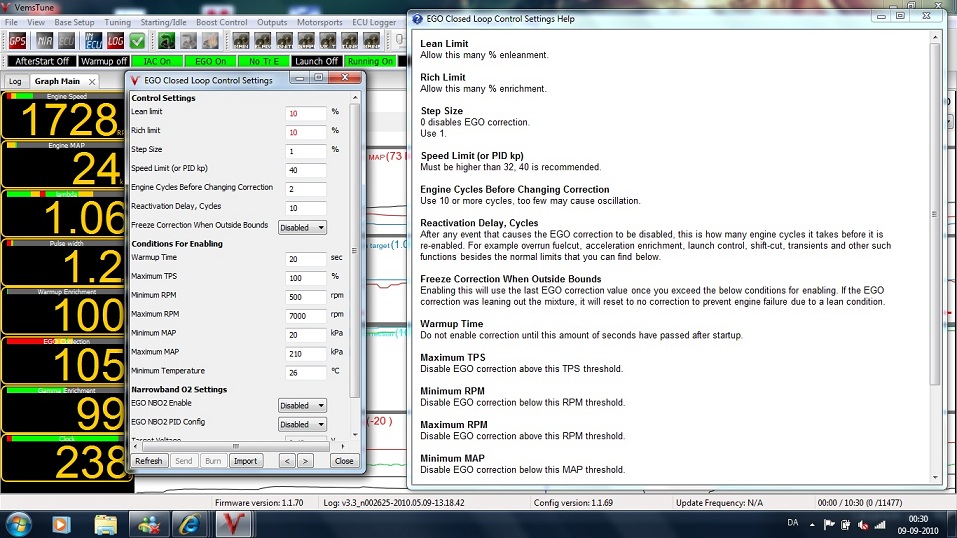The width and height of the screenshot is (957, 538).
Task: Click the Refresh button in EGO dialog
Action: [x=148, y=461]
